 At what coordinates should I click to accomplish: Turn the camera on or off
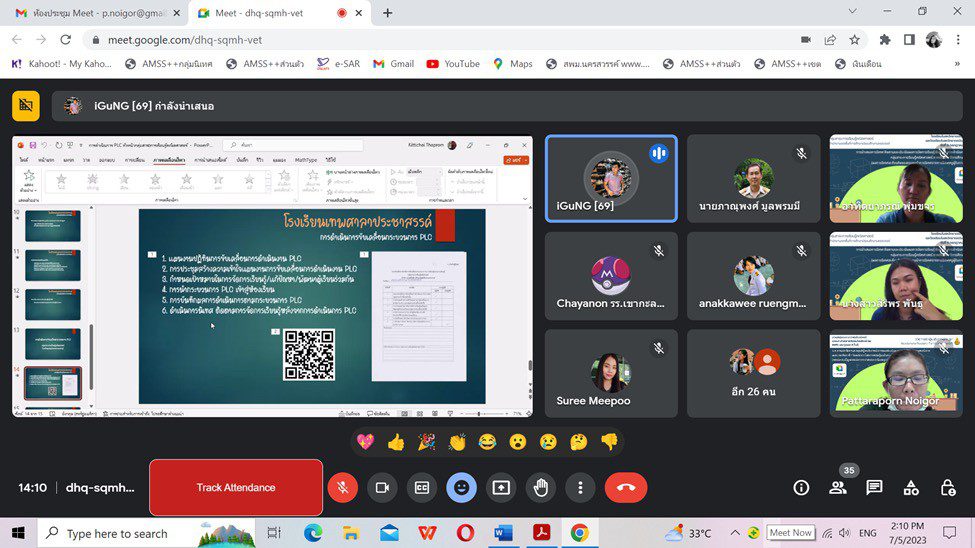tap(382, 488)
